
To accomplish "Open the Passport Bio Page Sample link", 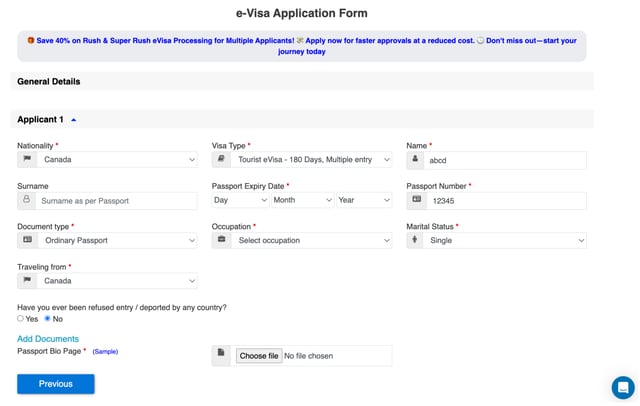I will click(105, 352).
